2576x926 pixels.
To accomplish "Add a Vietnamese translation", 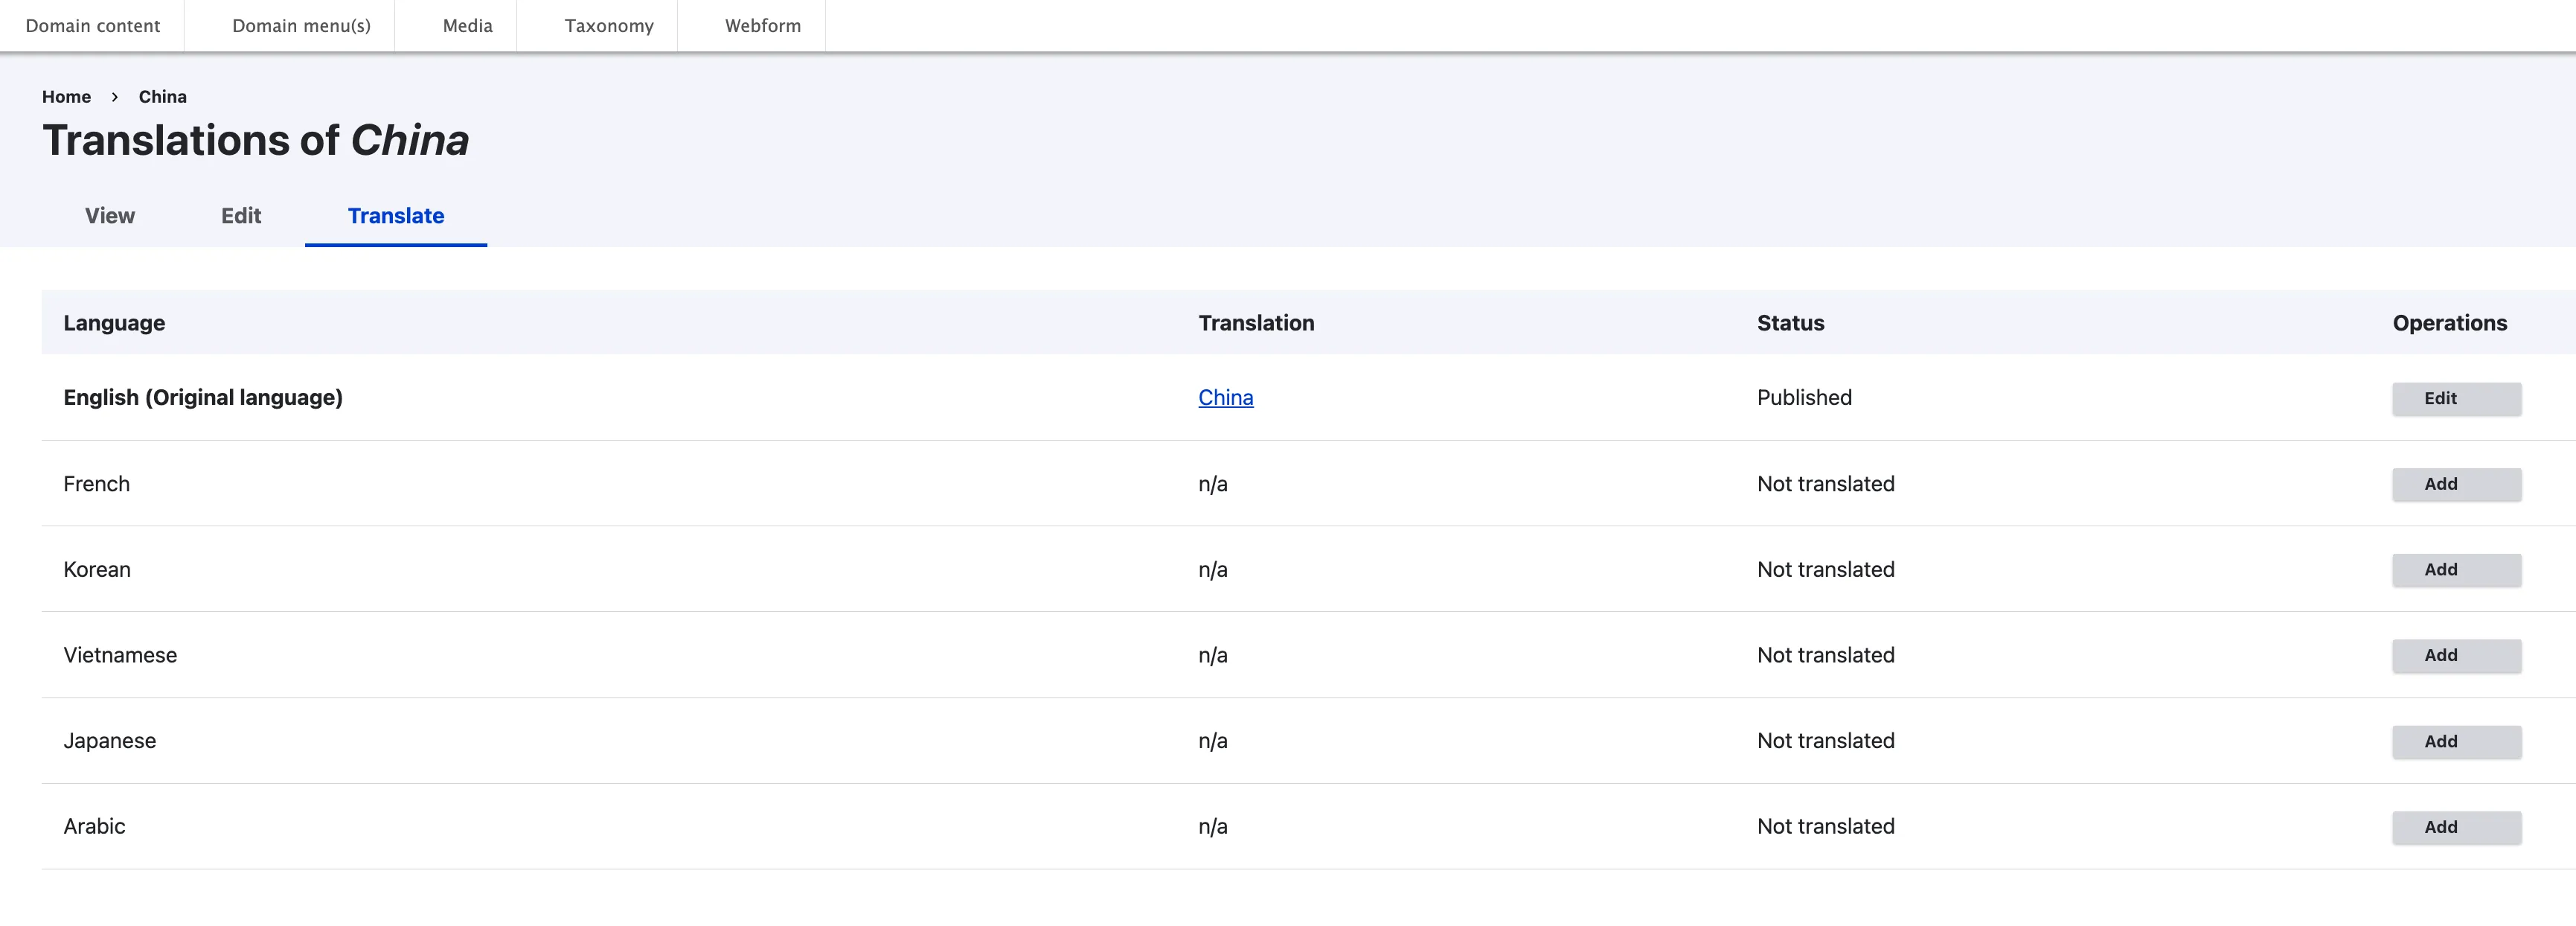I will [x=2455, y=656].
